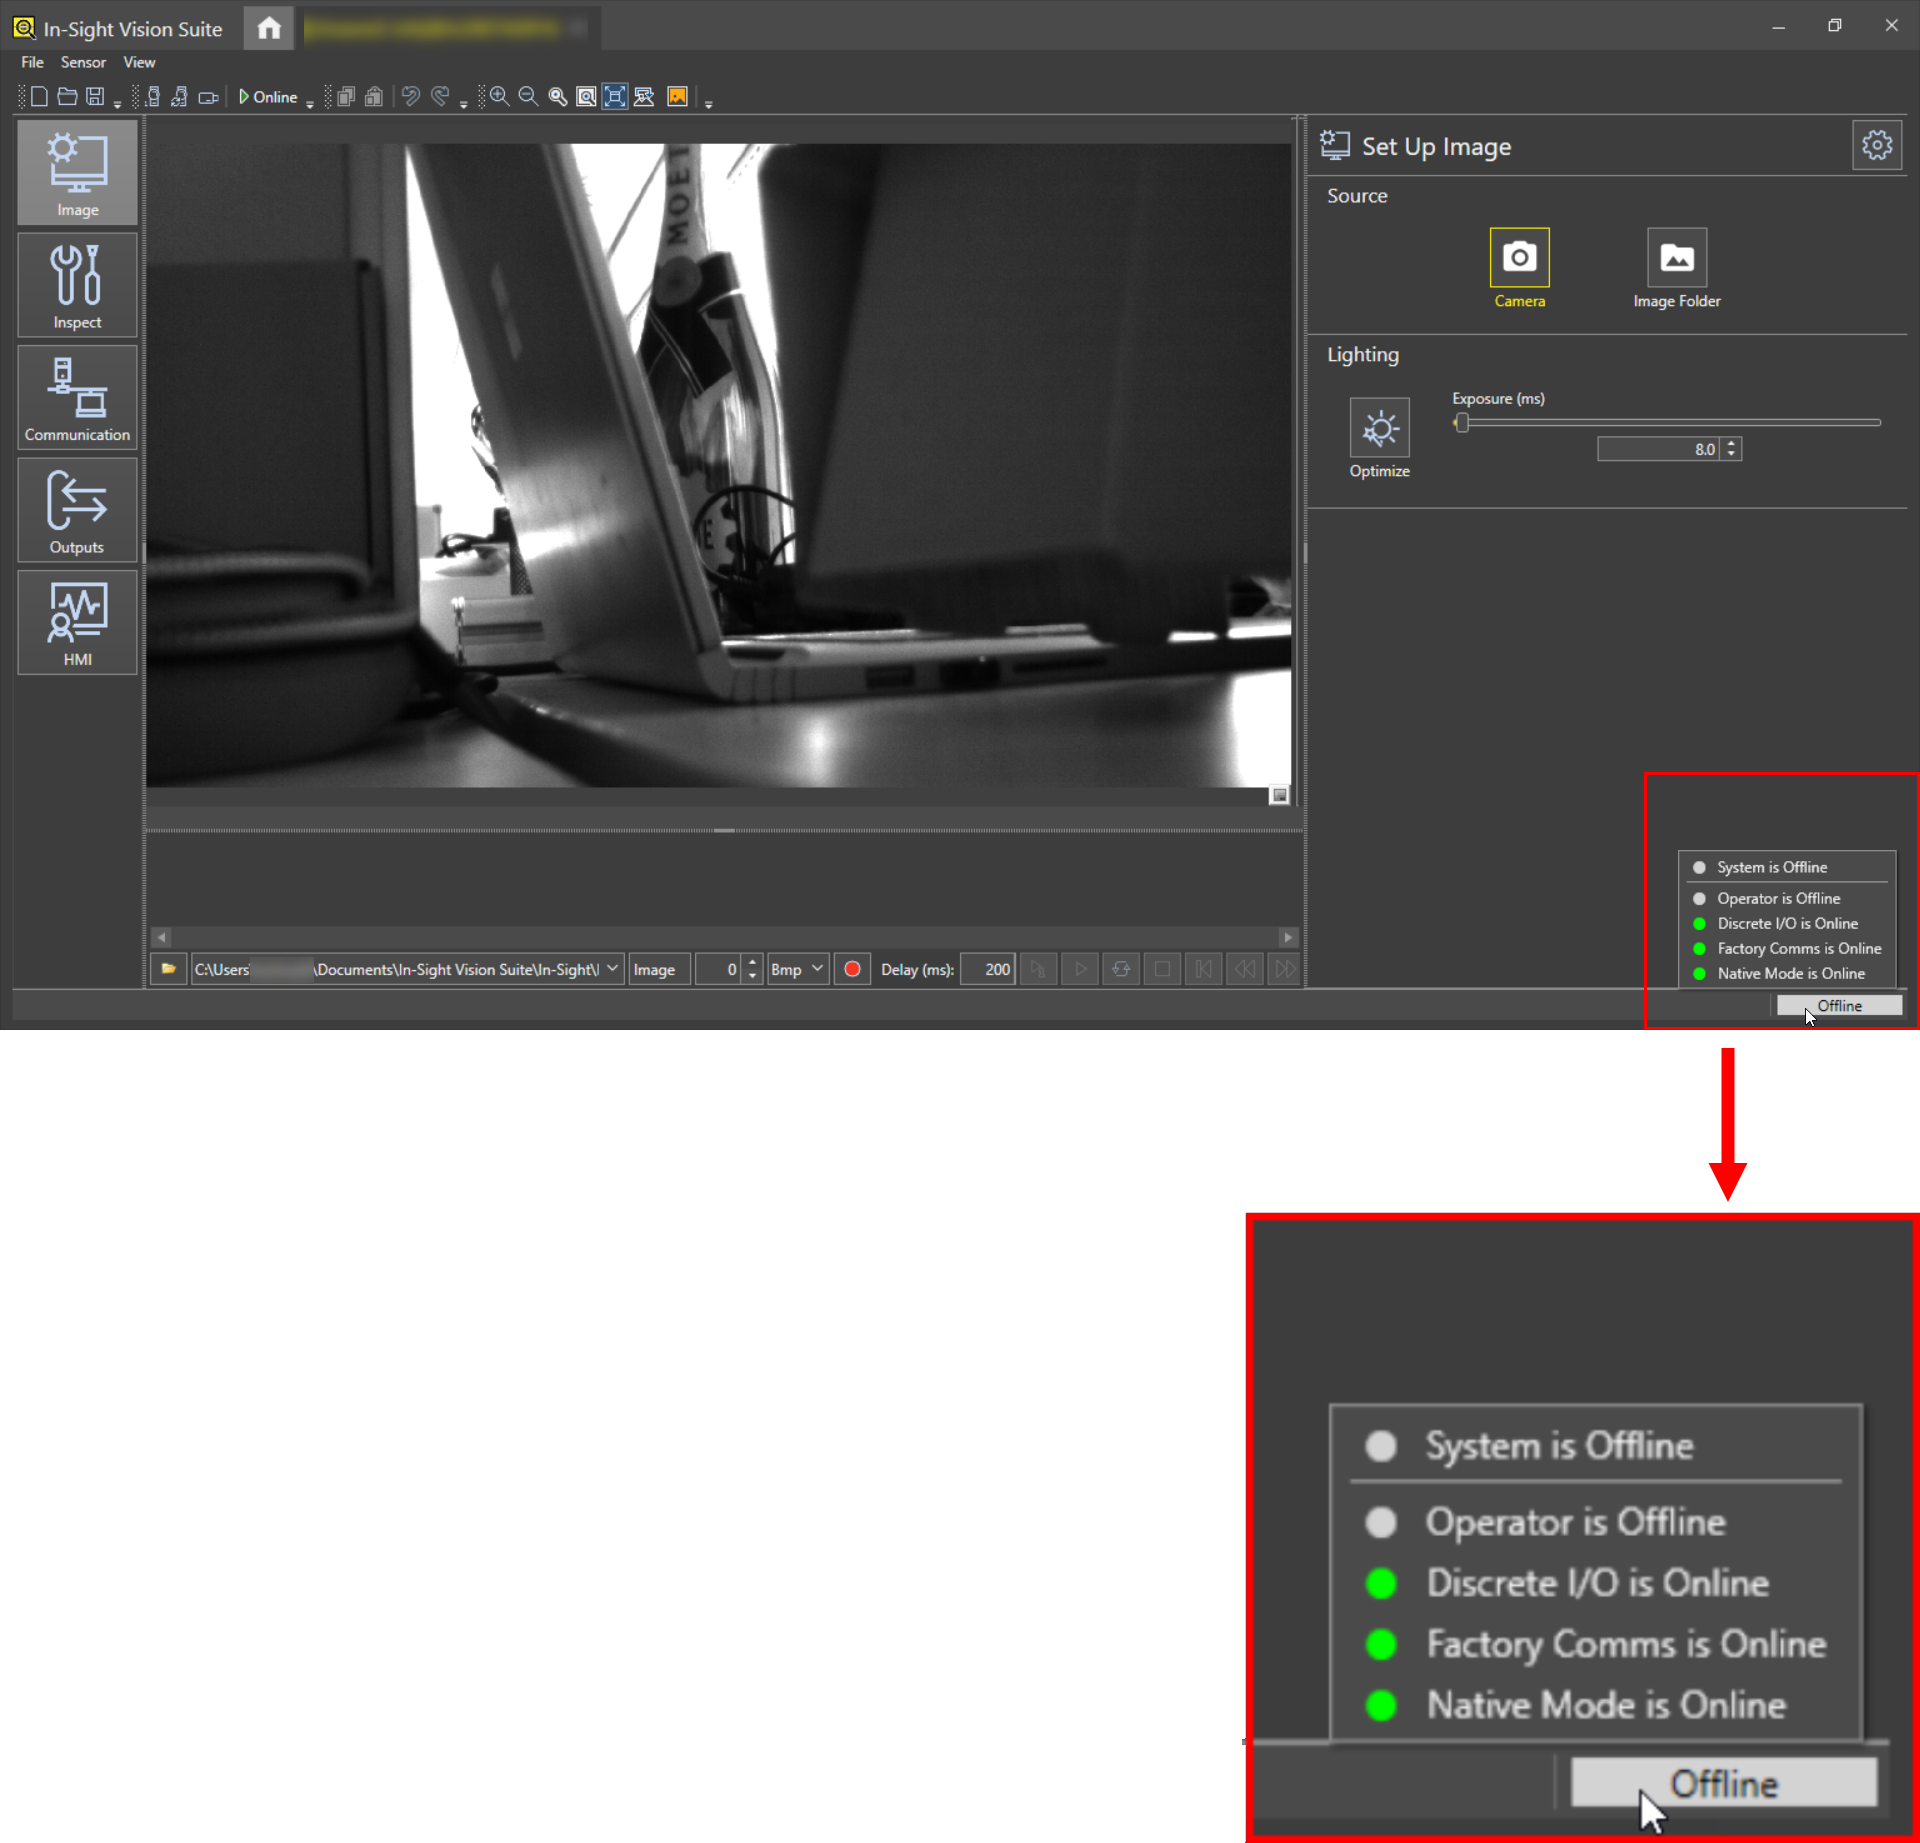Click the Offline status button

tap(1838, 1006)
